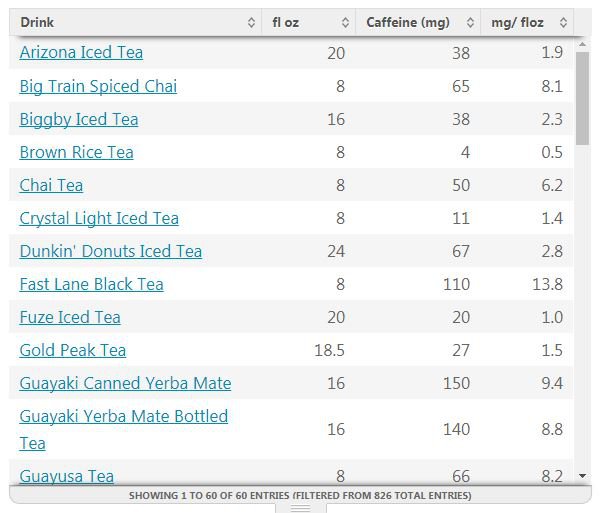Open Gold Peak Tea link

(x=73, y=350)
